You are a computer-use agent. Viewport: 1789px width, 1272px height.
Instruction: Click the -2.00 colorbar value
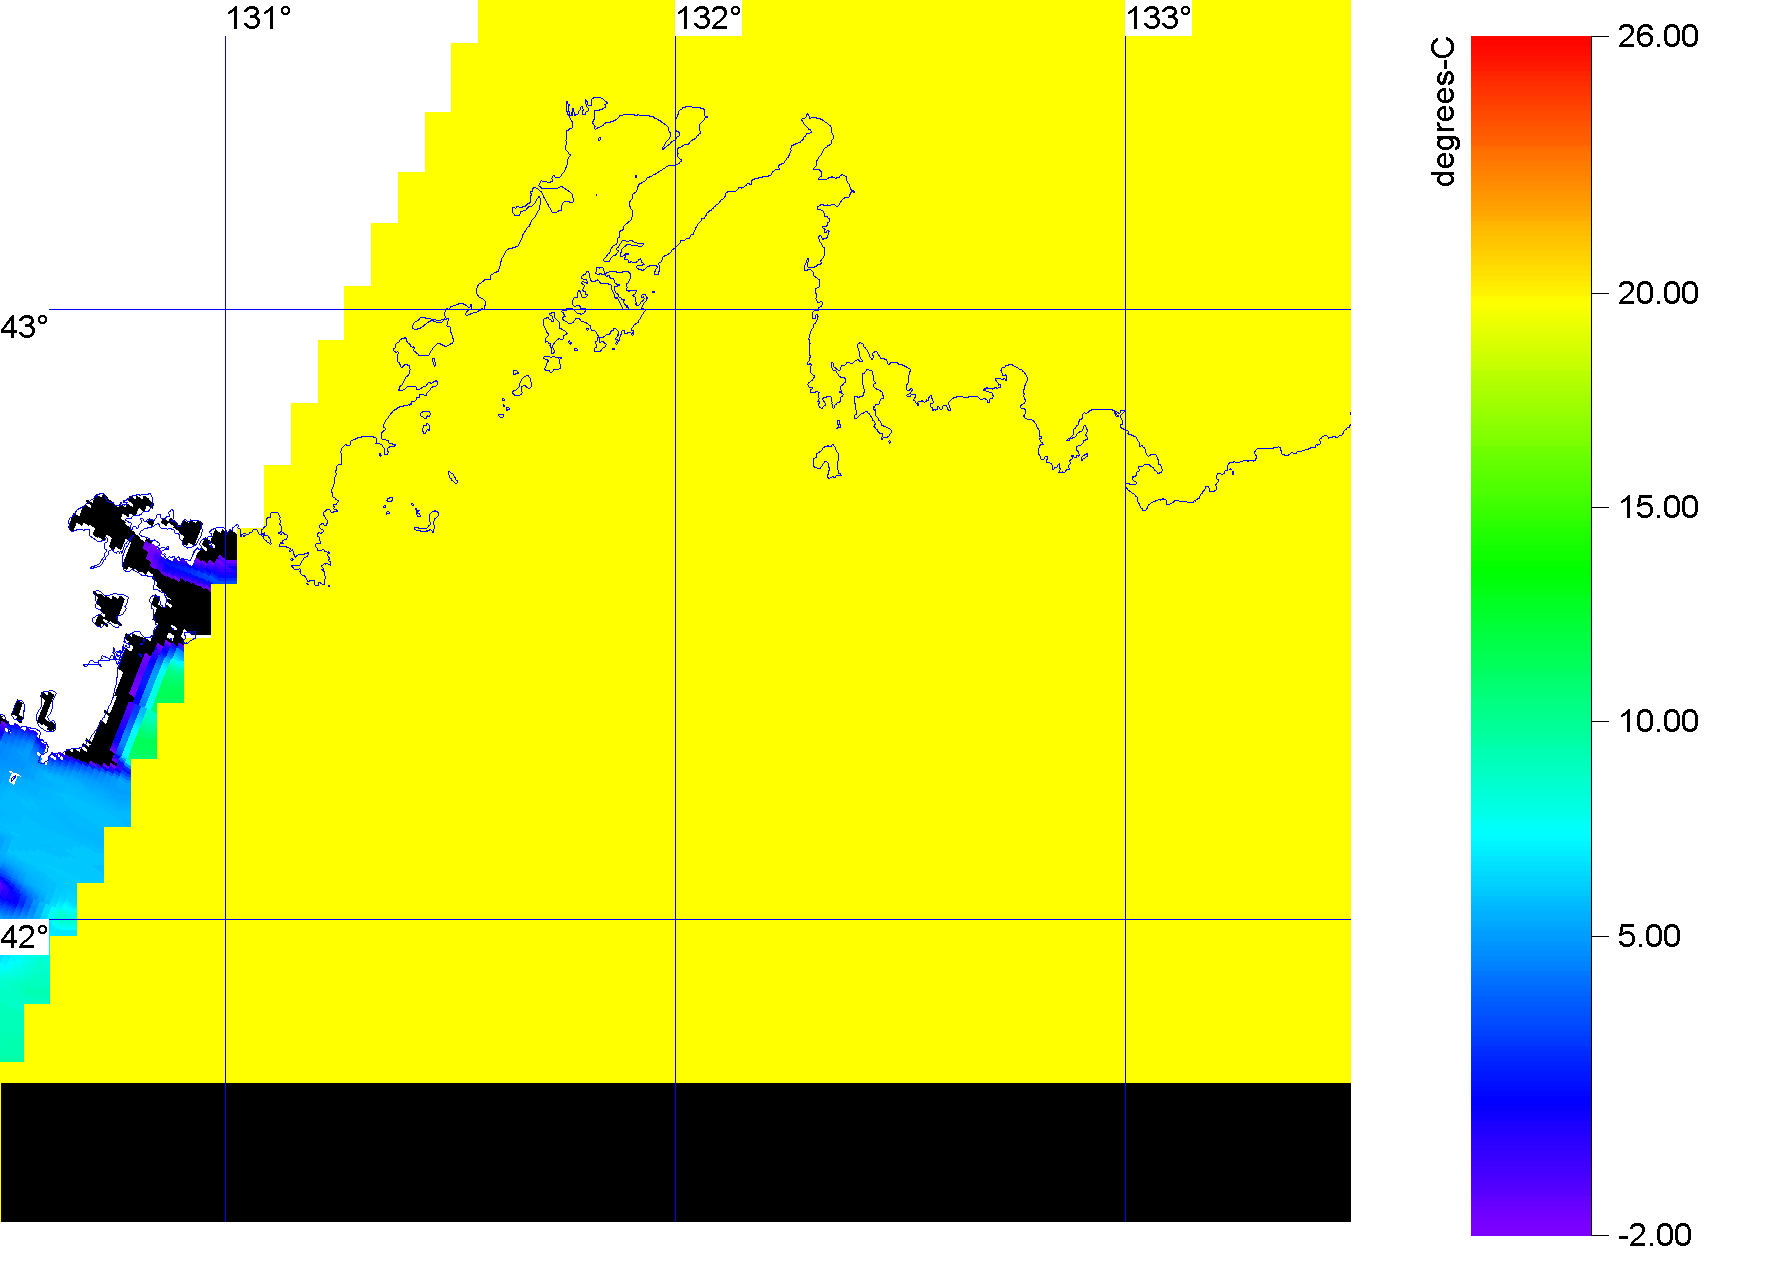[x=1655, y=1235]
